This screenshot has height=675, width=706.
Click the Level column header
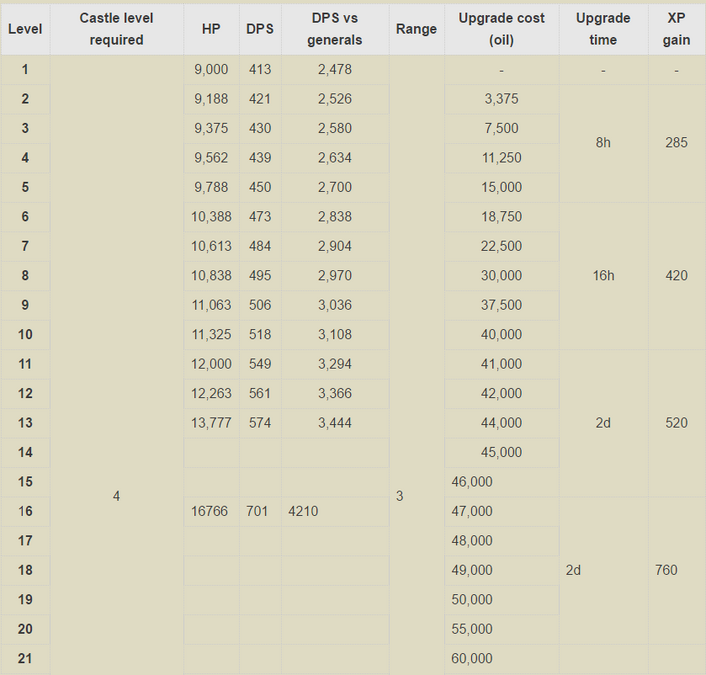tap(25, 29)
